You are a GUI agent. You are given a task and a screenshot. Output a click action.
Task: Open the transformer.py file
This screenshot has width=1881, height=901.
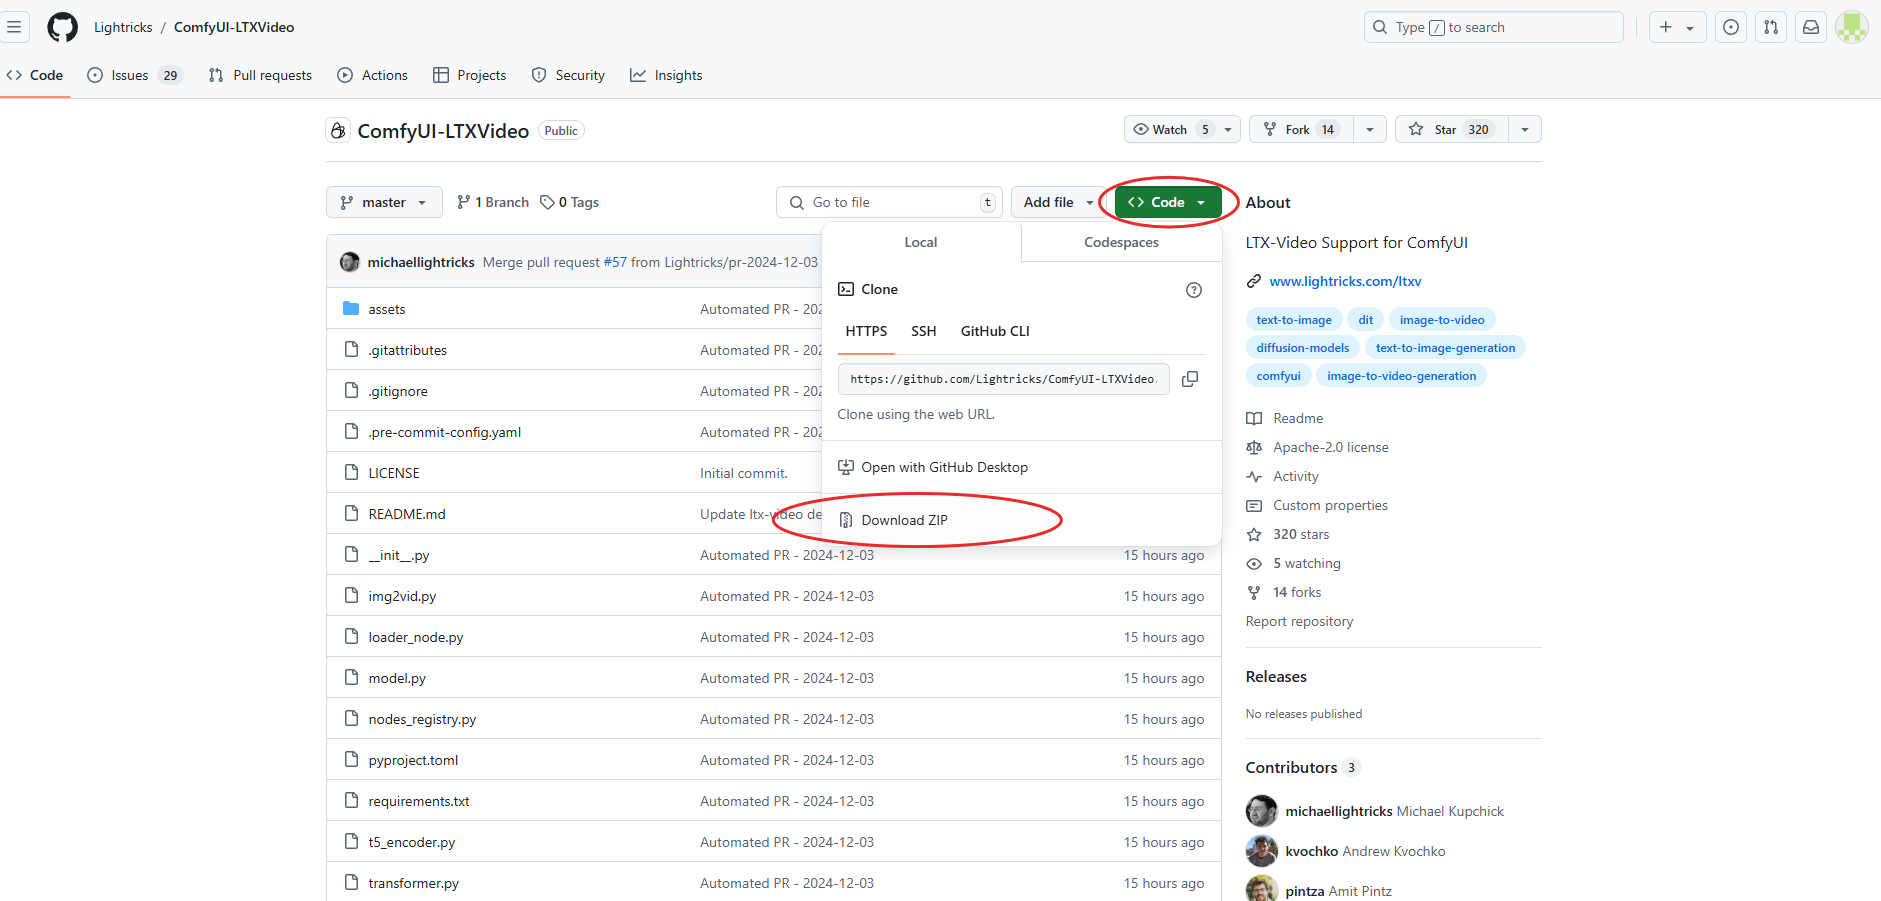414,883
